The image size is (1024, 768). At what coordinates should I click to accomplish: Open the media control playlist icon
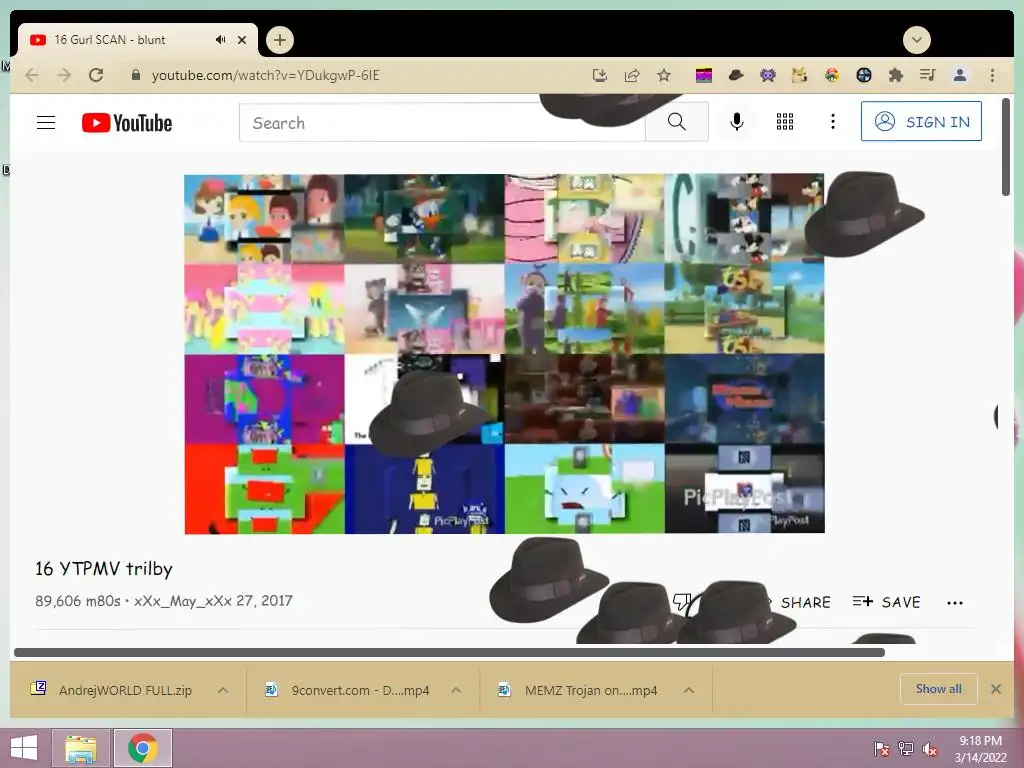point(927,75)
